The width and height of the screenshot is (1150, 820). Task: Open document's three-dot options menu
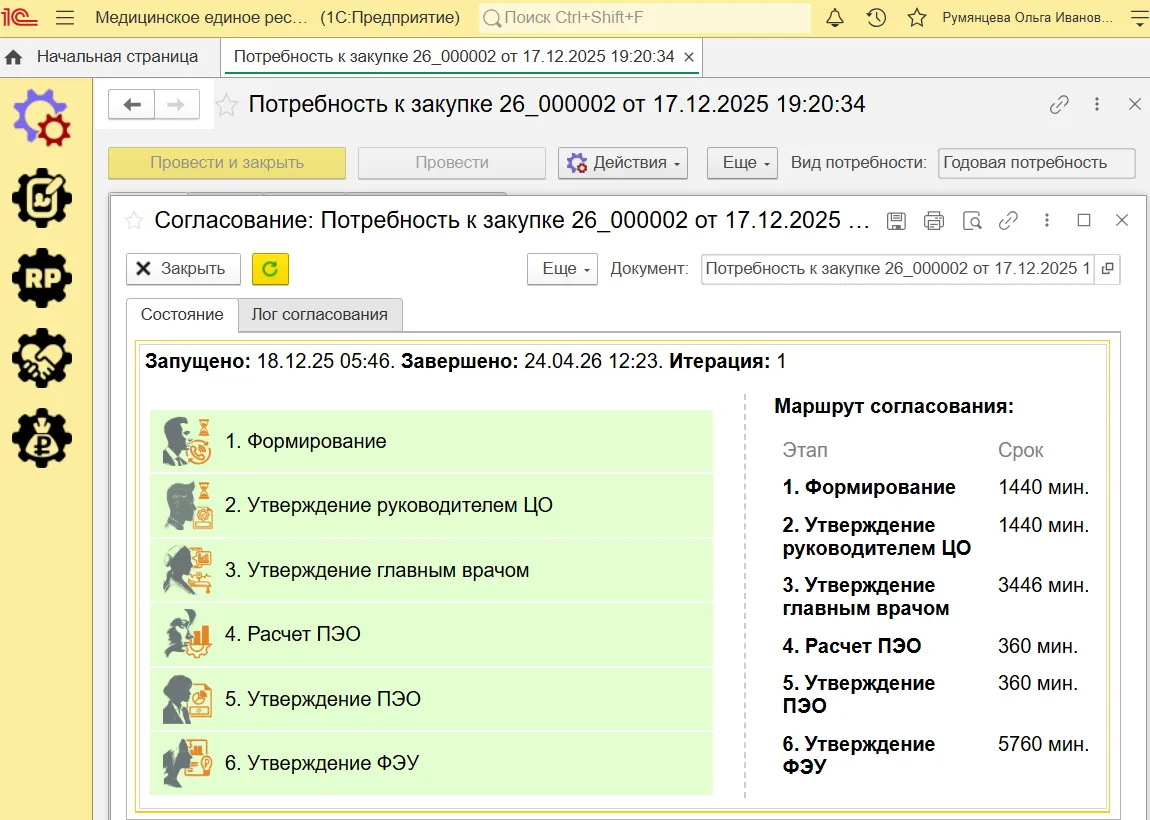1096,105
